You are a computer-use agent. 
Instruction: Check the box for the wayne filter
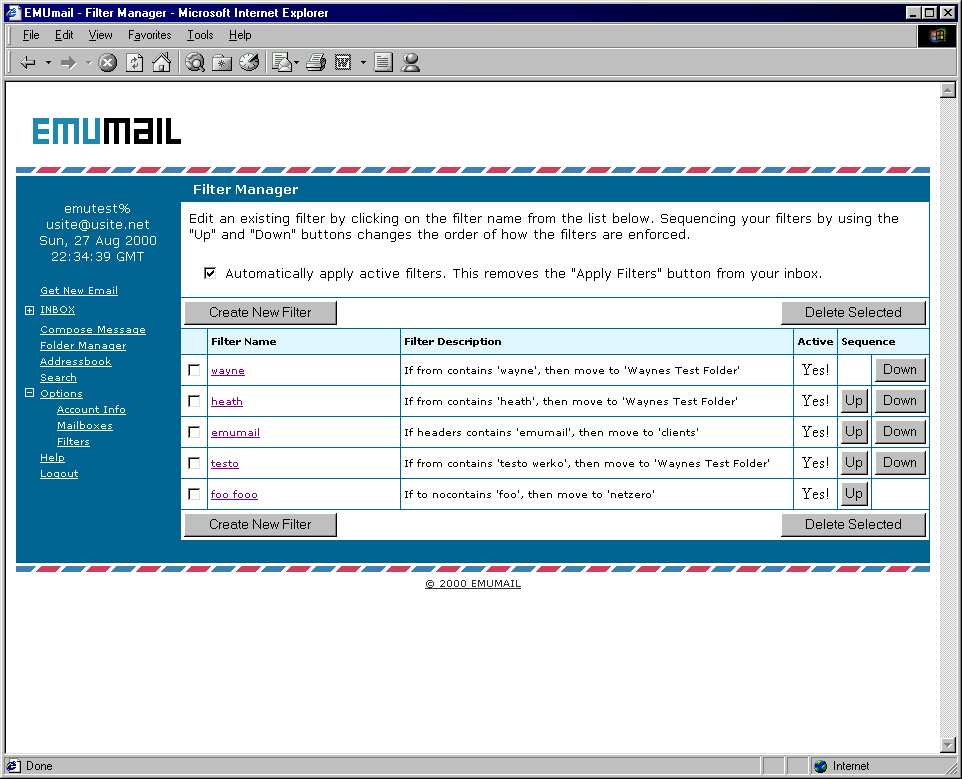click(194, 370)
